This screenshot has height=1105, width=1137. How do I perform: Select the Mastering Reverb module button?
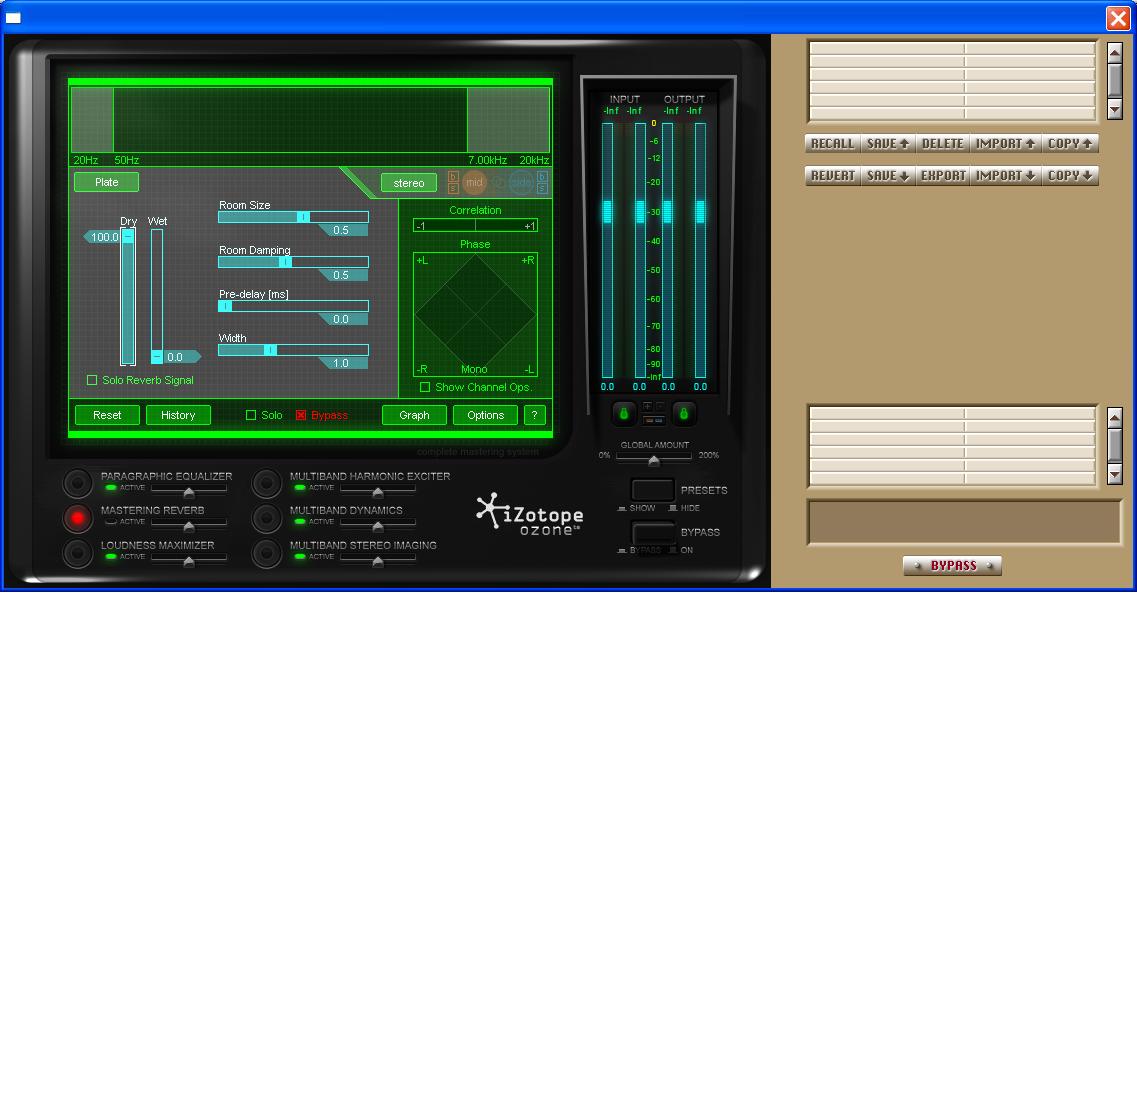pos(78,518)
